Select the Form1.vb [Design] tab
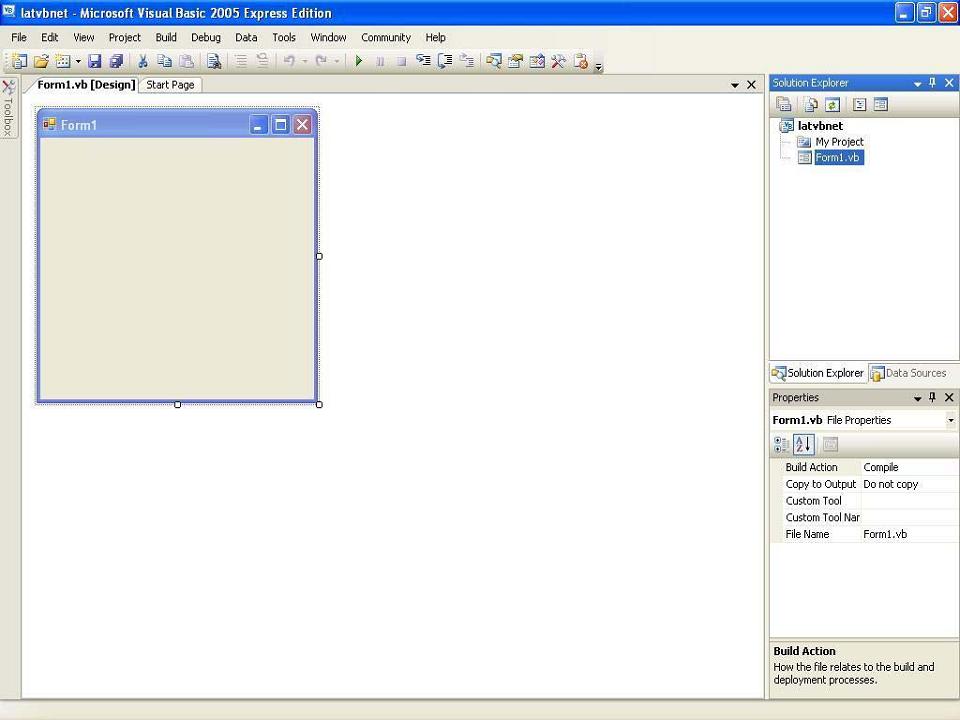The width and height of the screenshot is (960, 720). click(86, 84)
